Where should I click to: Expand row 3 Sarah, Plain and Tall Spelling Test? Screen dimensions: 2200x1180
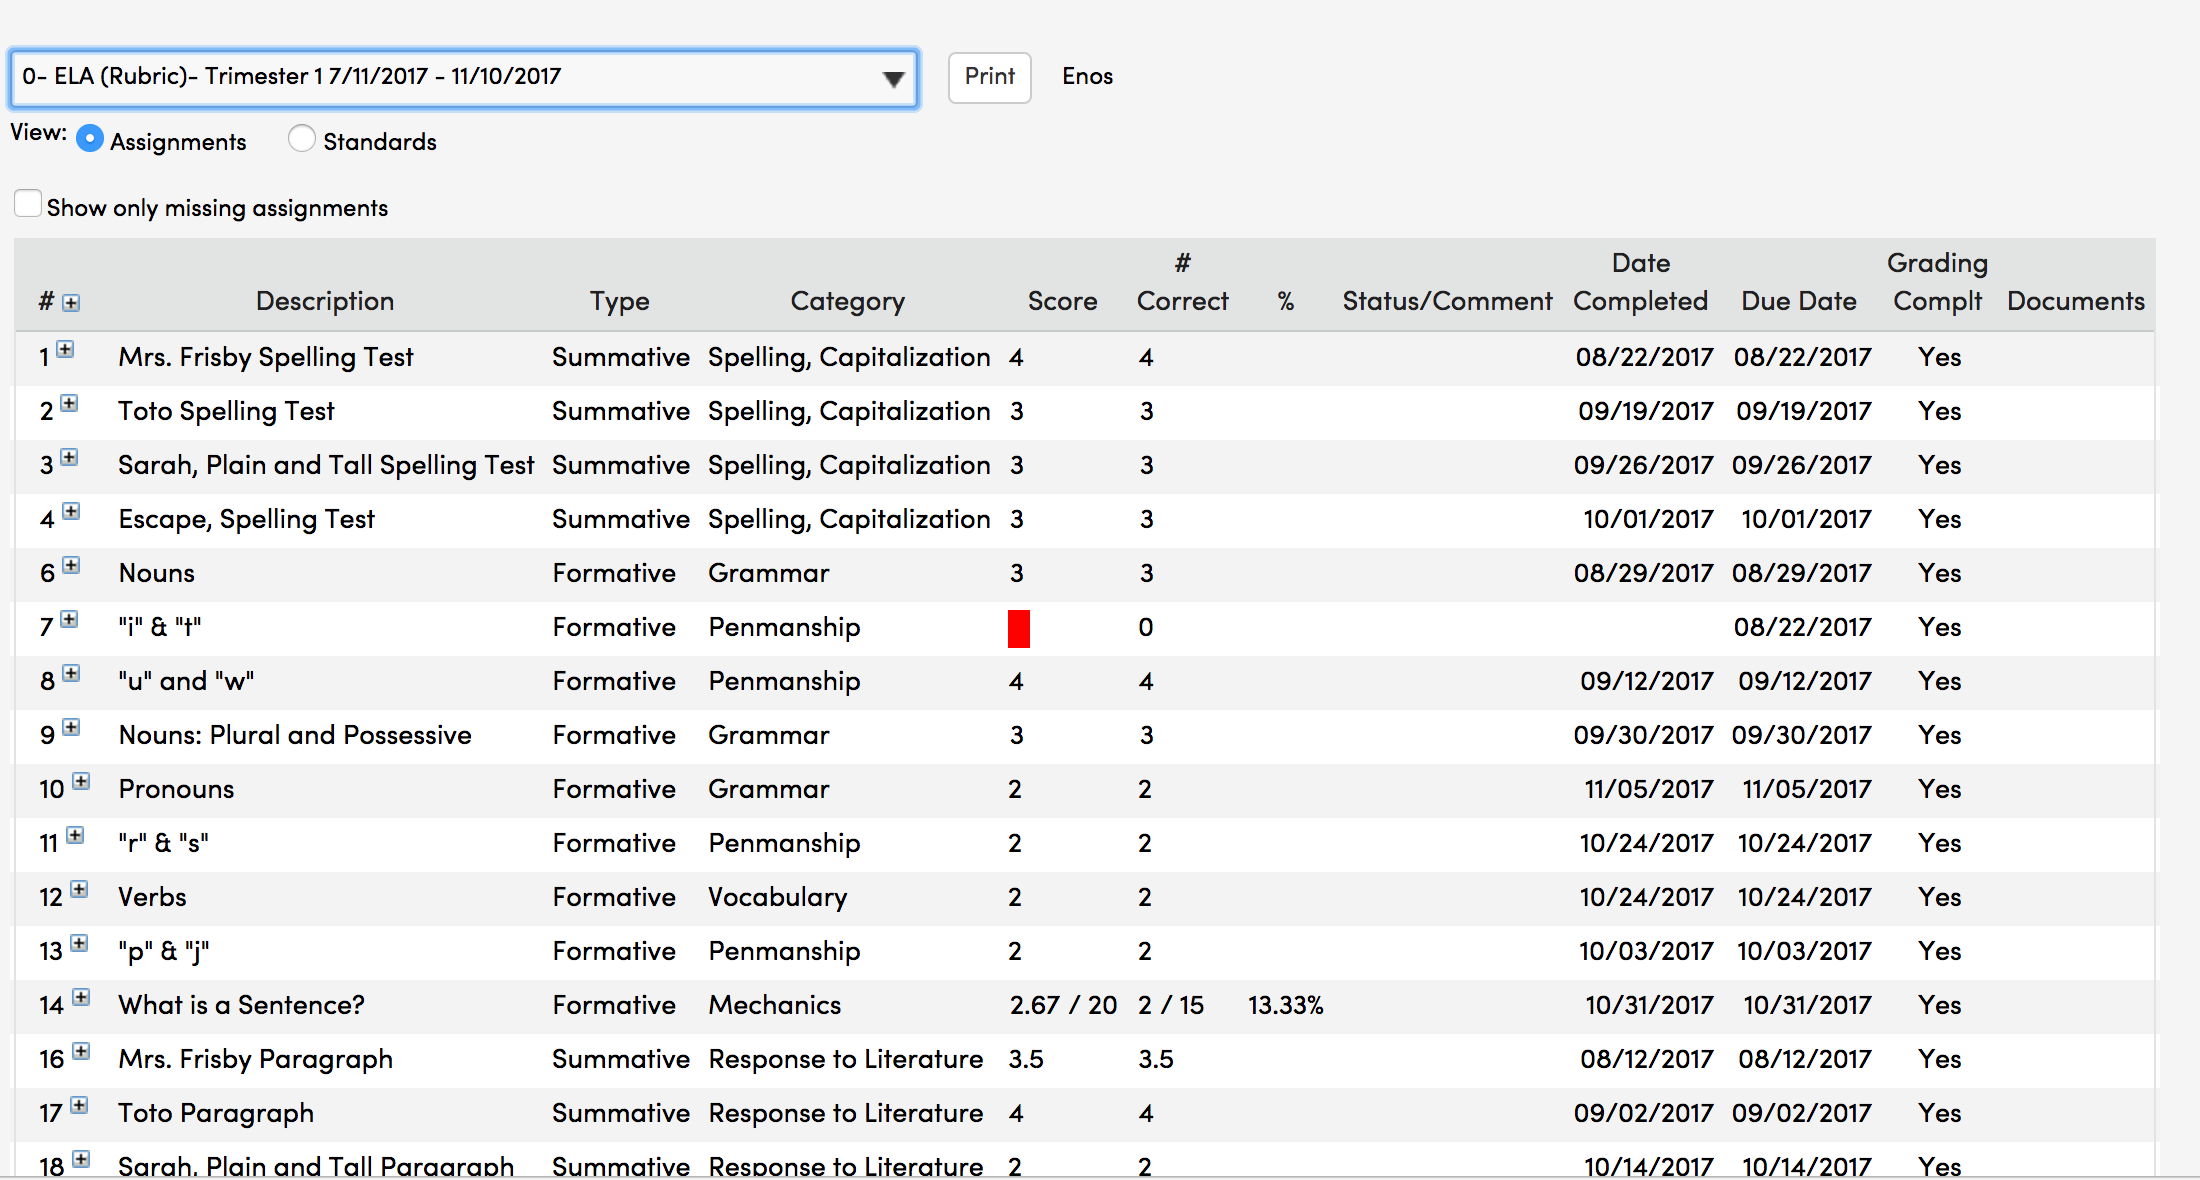click(x=69, y=457)
